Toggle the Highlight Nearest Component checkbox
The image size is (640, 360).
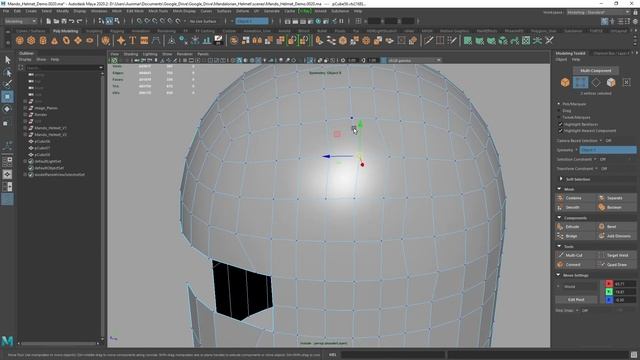(560, 131)
